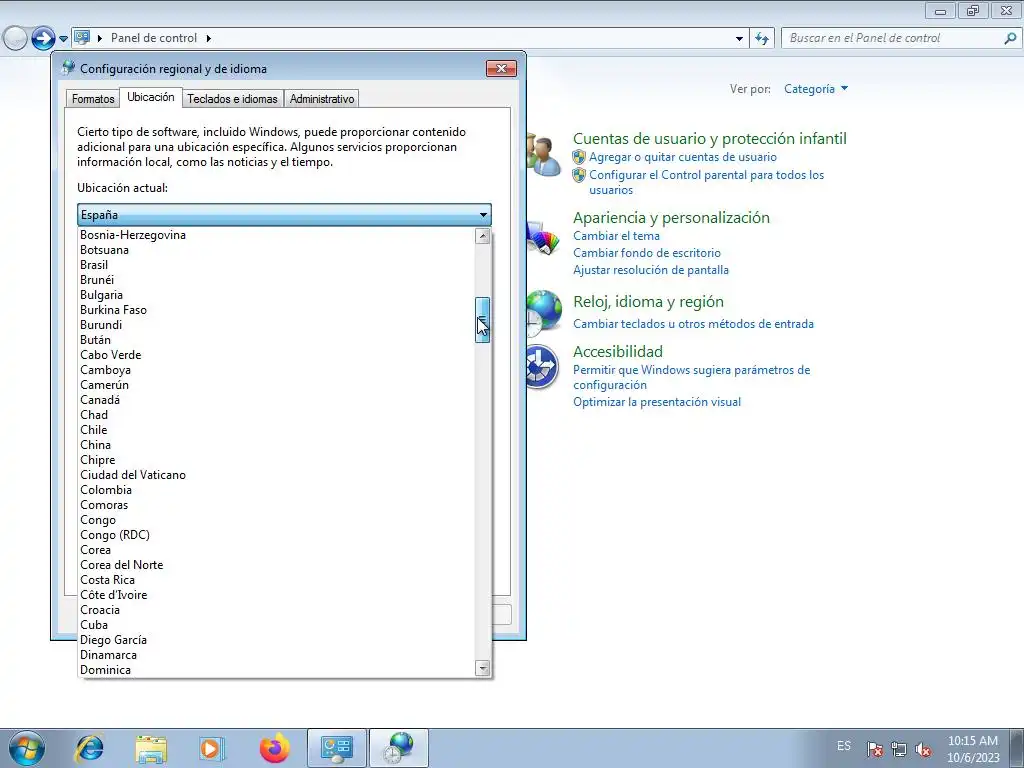Click the Control Panel icon in address bar
This screenshot has height=768, width=1024.
[x=82, y=37]
